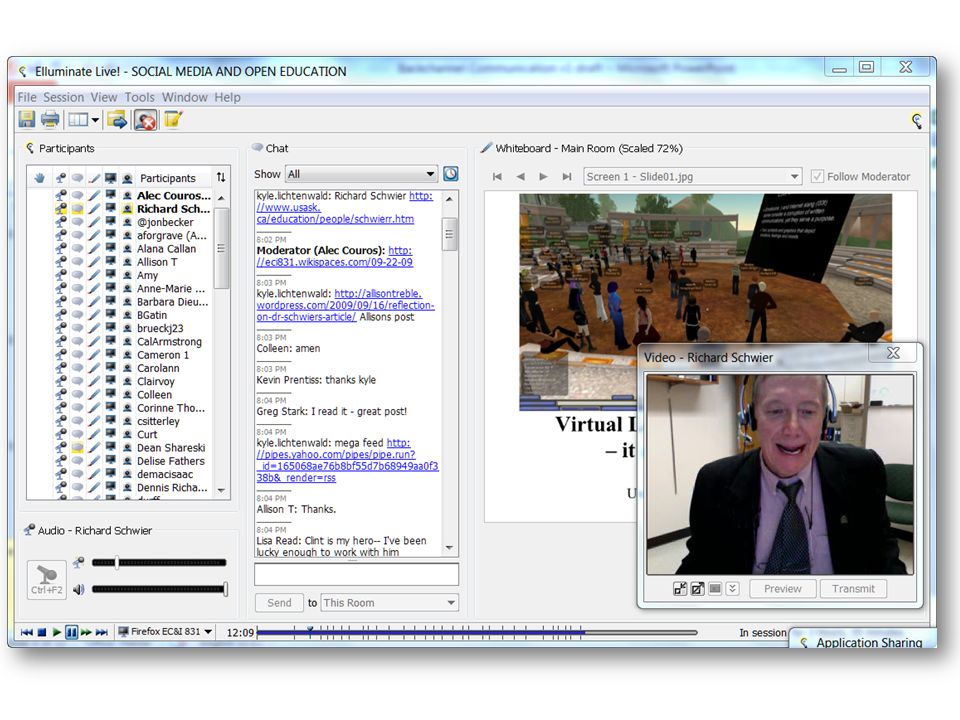The height and width of the screenshot is (720, 960).
Task: Select Alec Couros in participants list
Action: (x=173, y=196)
